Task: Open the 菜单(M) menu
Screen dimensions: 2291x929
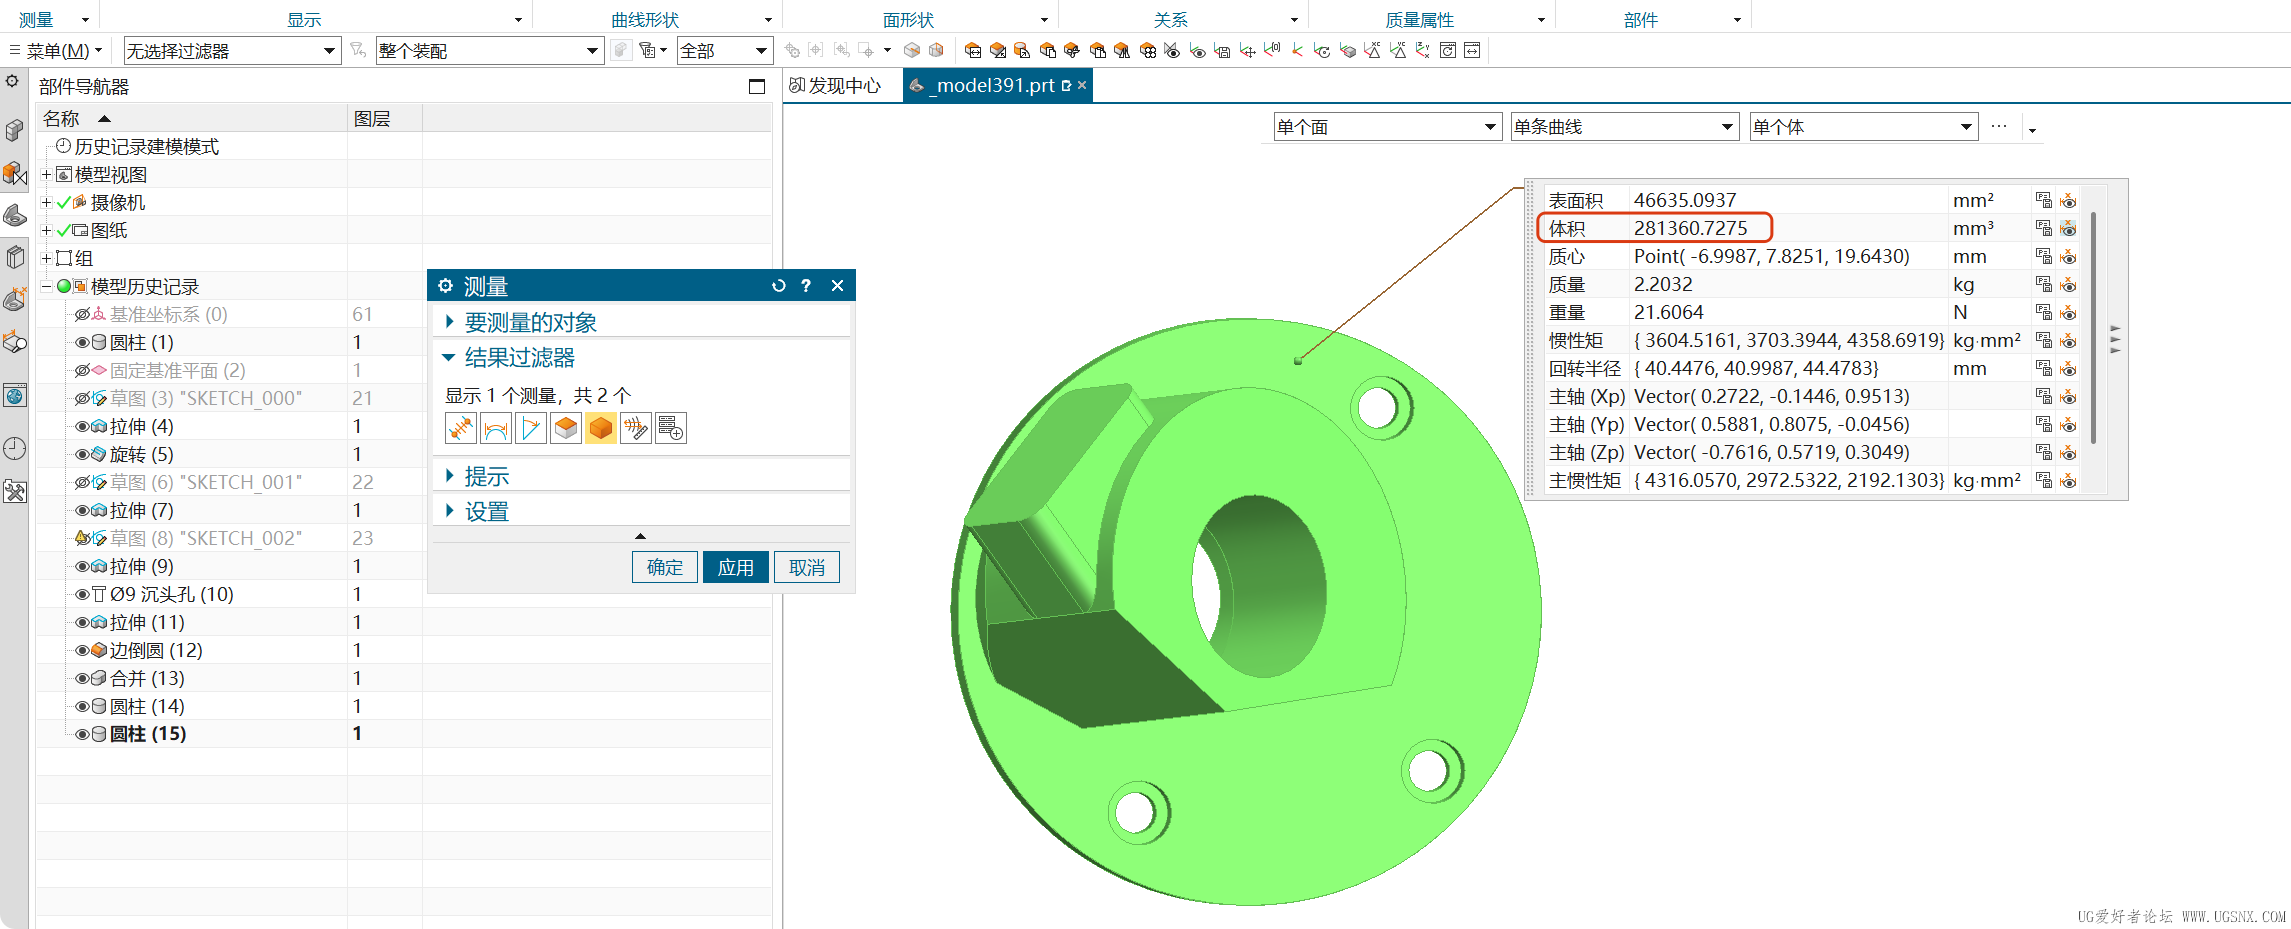Action: [57, 51]
